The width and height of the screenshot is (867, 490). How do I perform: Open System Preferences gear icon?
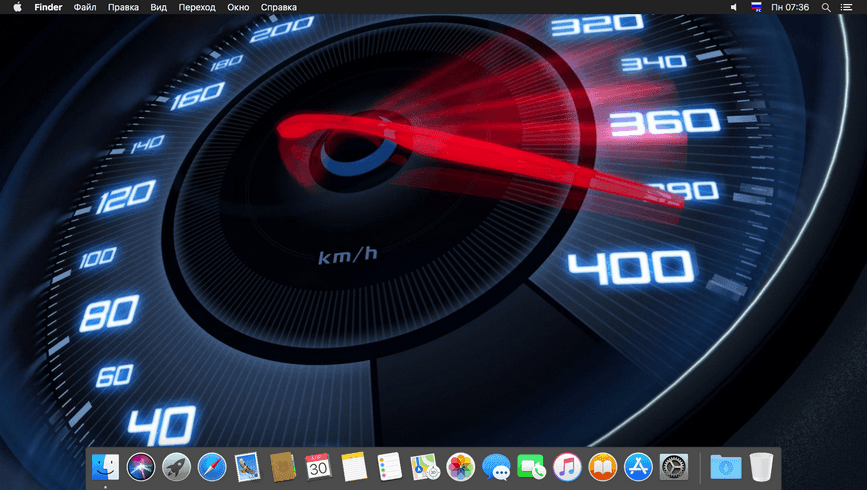point(673,467)
